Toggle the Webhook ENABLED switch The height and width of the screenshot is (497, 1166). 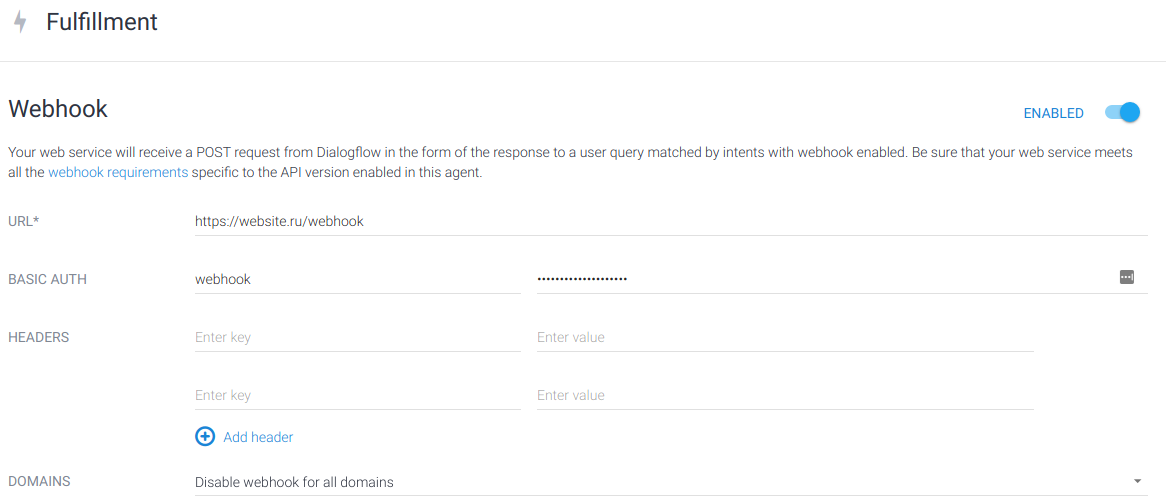(x=1122, y=113)
